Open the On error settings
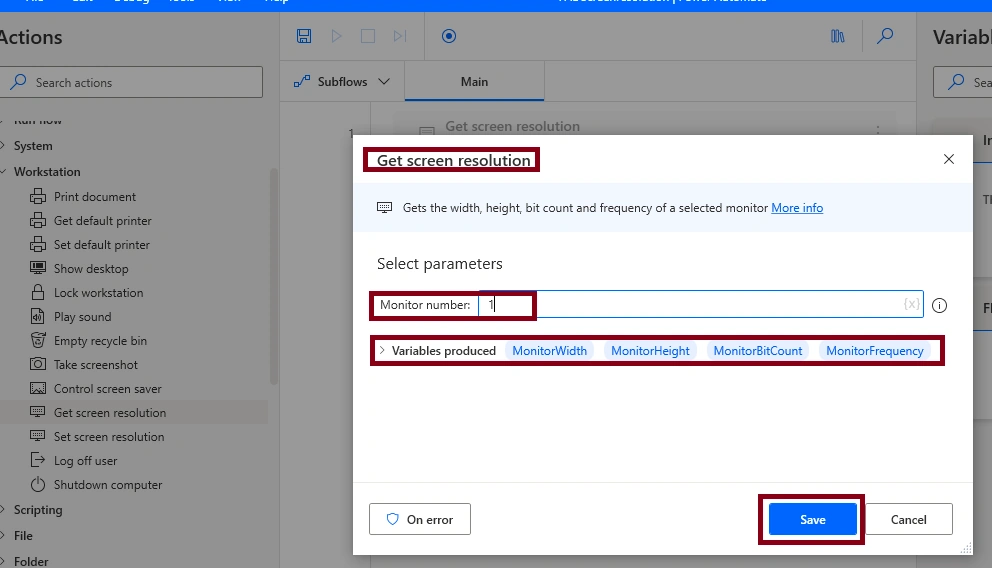The height and width of the screenshot is (568, 992). pos(419,519)
